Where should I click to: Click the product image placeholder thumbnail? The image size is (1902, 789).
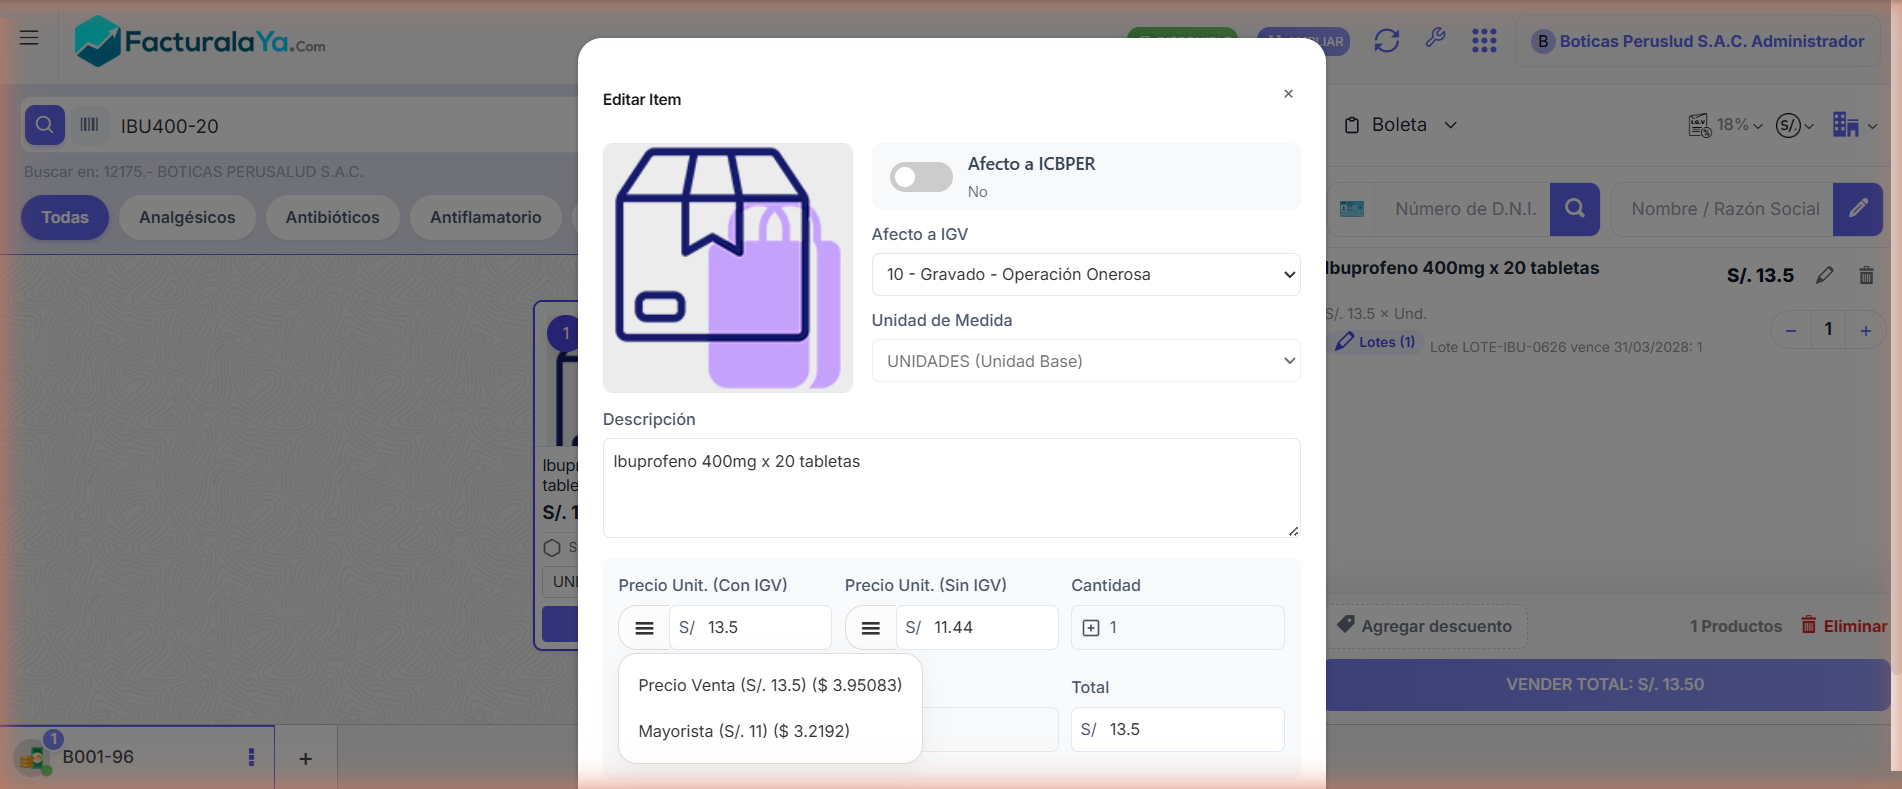[x=728, y=268]
